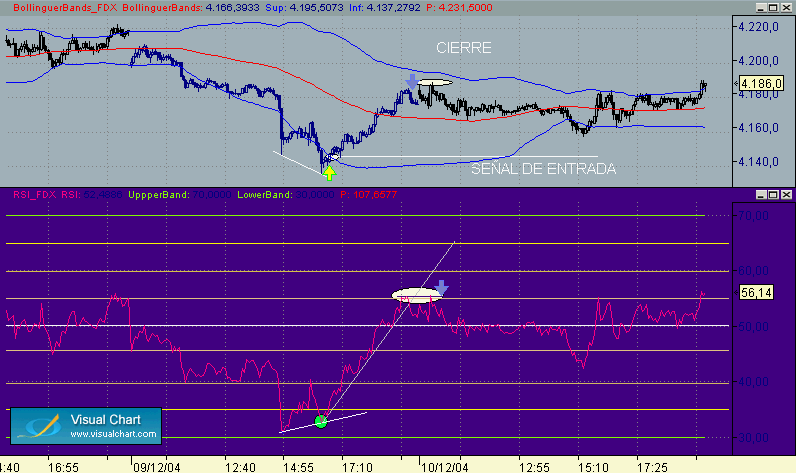Click the 10/12/04 date axis label
Image resolution: width=796 pixels, height=473 pixels.
coord(445,467)
